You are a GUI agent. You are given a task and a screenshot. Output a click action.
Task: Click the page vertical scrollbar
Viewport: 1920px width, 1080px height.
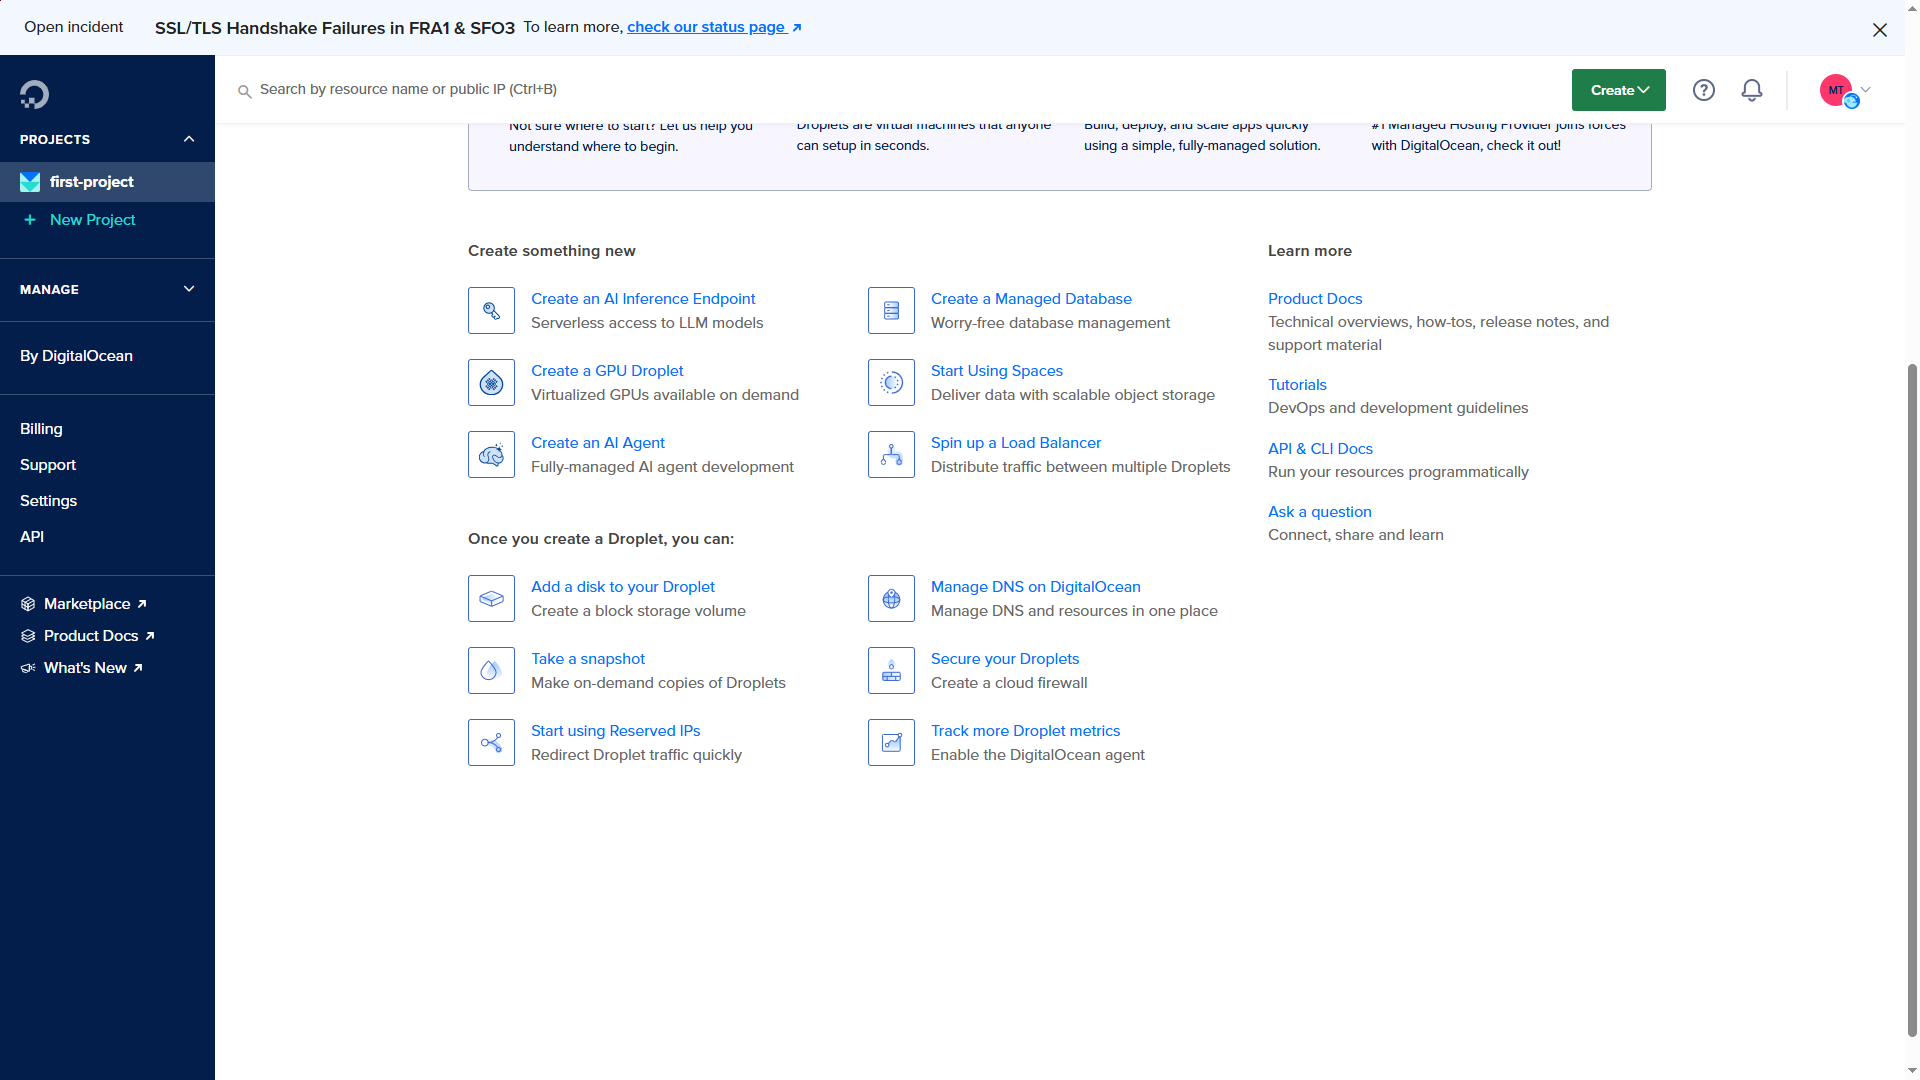(x=1912, y=700)
